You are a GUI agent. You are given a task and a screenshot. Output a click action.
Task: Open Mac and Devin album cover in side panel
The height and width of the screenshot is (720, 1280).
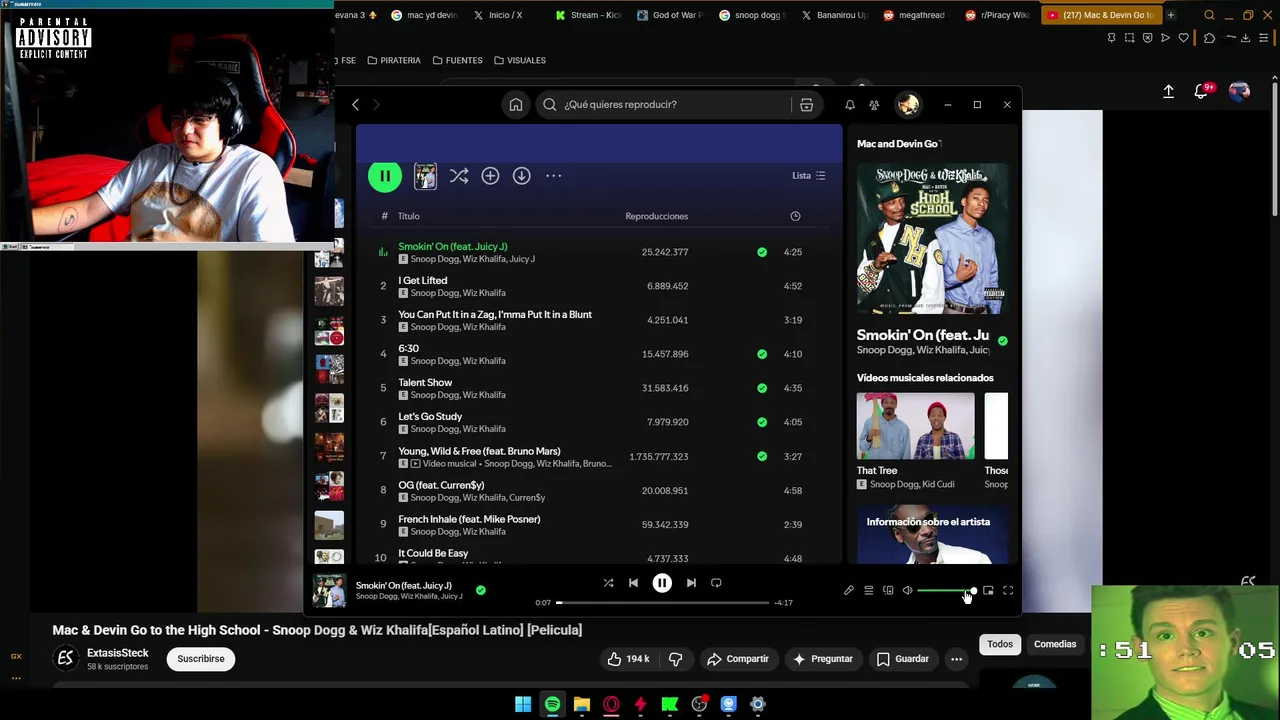tap(932, 239)
